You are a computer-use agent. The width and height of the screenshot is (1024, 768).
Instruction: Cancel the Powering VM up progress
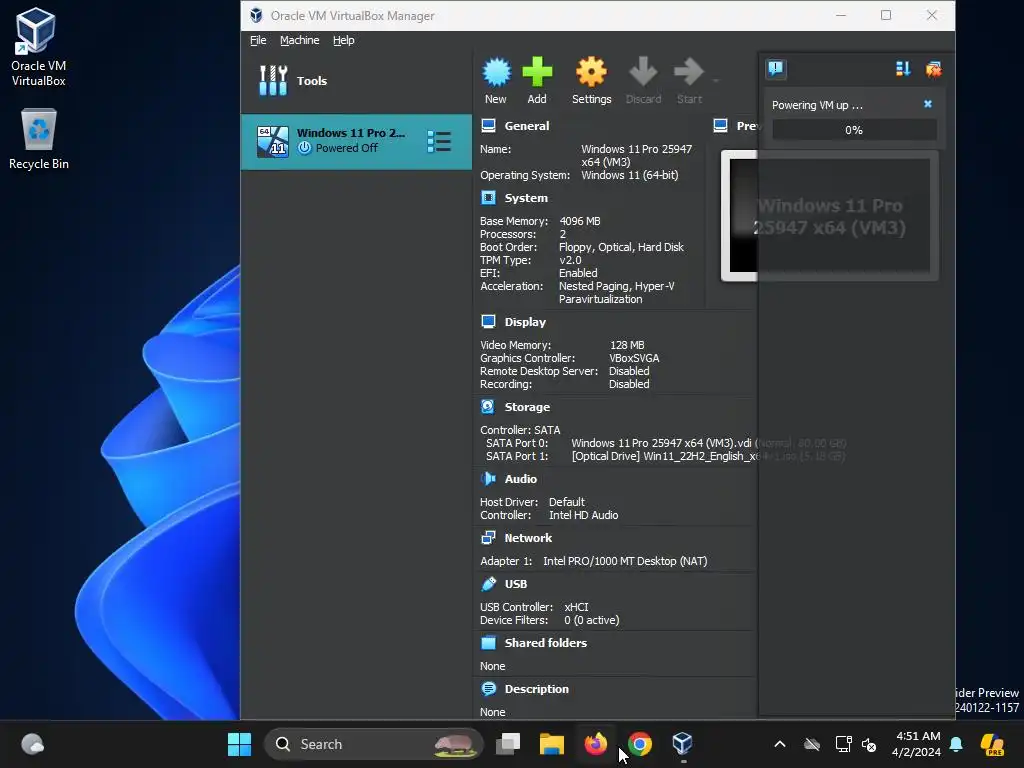coord(927,104)
